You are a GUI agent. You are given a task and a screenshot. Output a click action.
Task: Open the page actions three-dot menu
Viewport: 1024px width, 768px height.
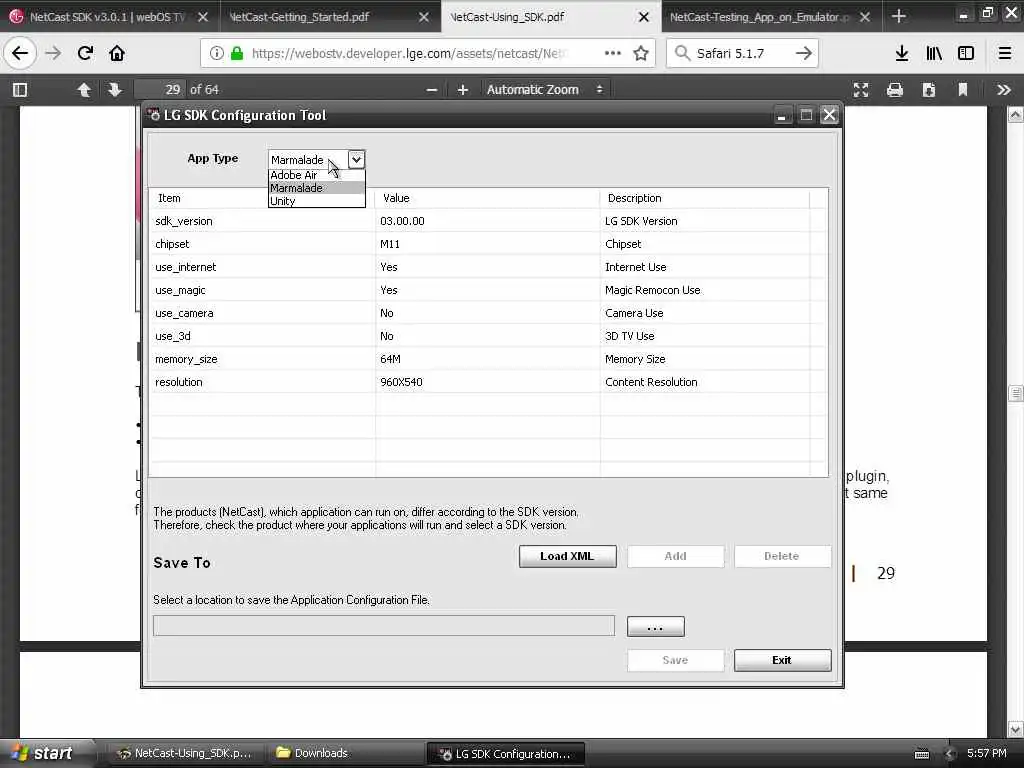pos(613,53)
